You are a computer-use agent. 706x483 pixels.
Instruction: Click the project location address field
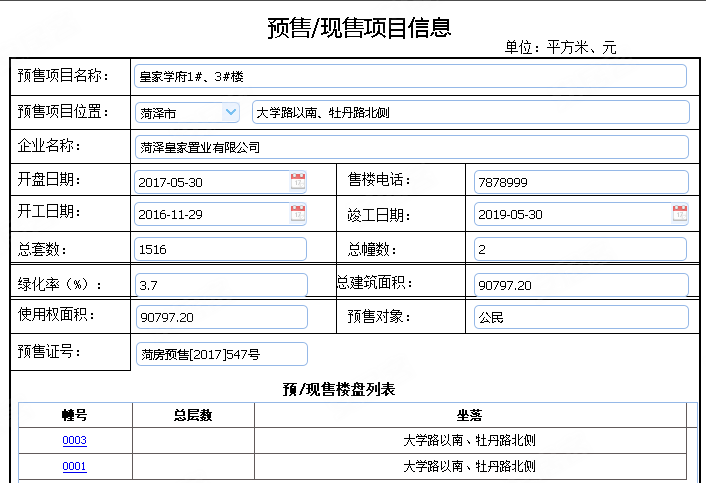coord(470,113)
